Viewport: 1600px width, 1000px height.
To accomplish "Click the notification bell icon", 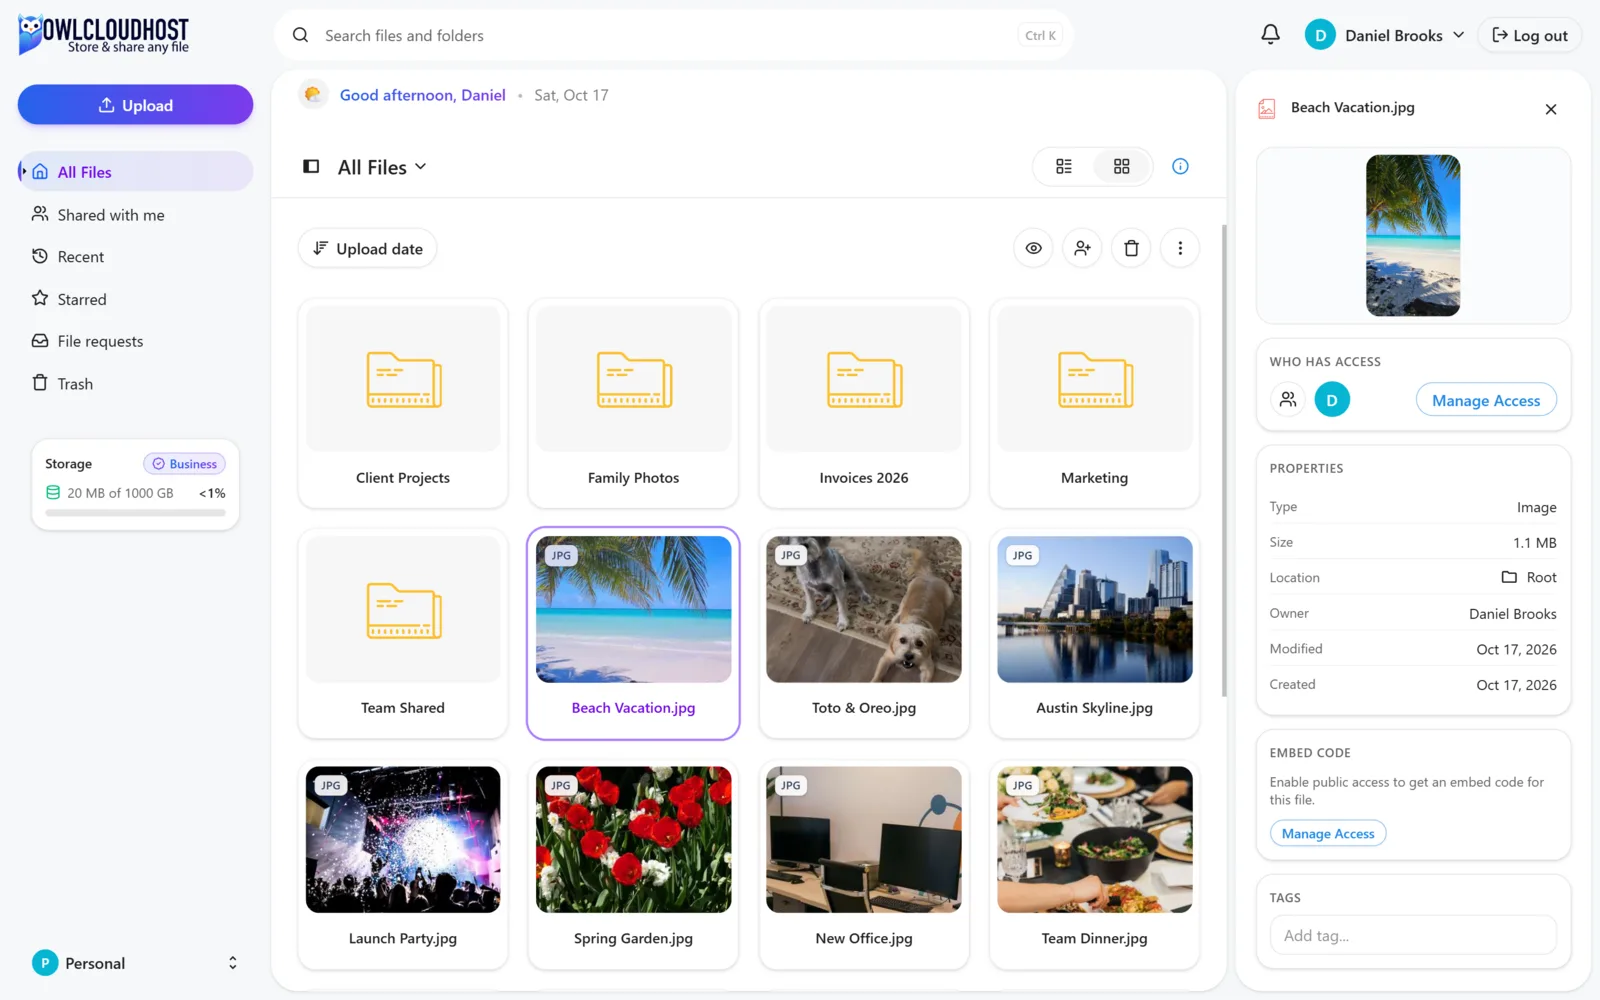I will (1270, 35).
